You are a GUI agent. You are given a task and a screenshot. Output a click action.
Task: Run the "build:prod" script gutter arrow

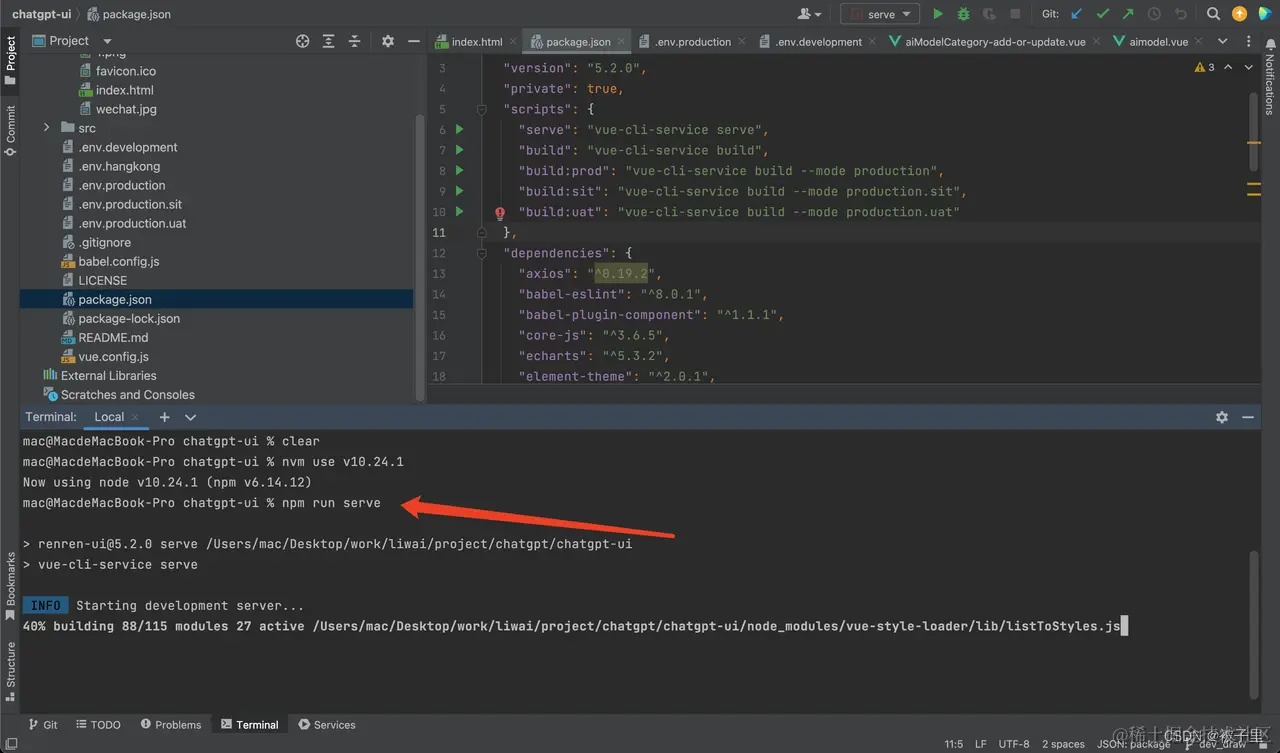(460, 170)
